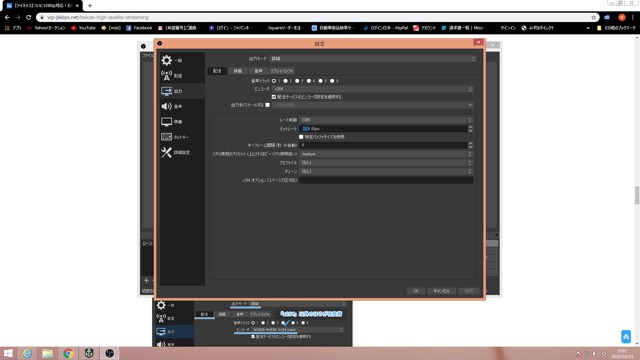This screenshot has width=640, height=360.
Task: Expand the medium CPU preset dropdown
Action: (x=386, y=154)
